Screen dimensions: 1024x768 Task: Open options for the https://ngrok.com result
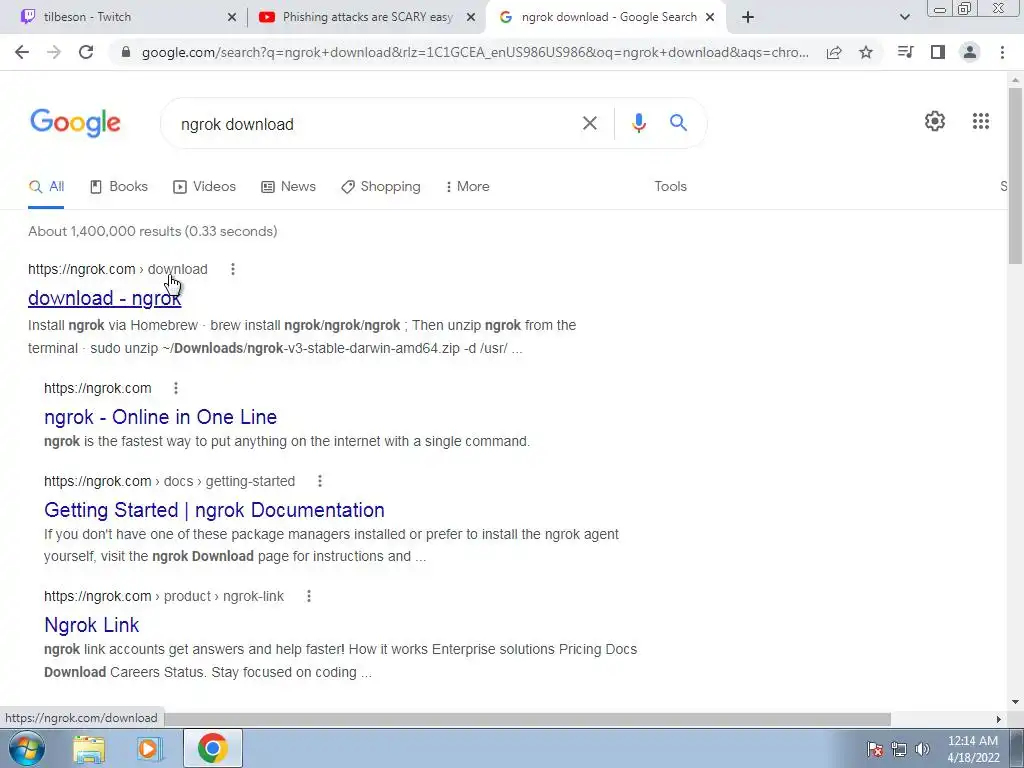tap(176, 388)
